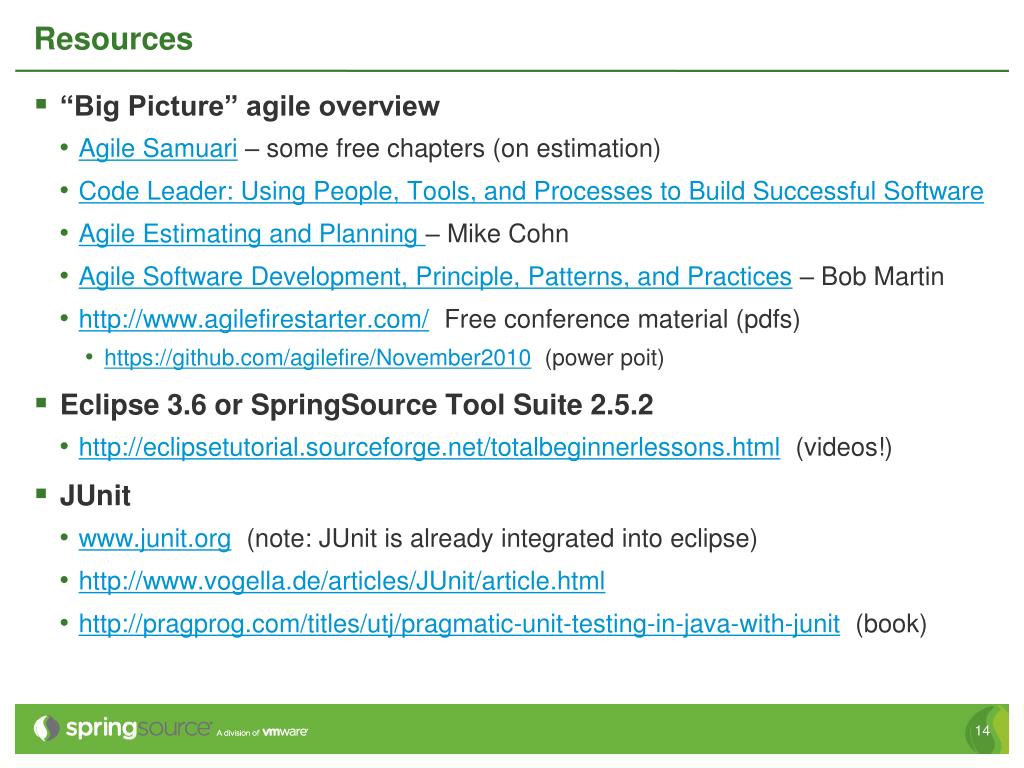Open the vogella JUnit article link
Screen dimensions: 1024x768
point(342,581)
